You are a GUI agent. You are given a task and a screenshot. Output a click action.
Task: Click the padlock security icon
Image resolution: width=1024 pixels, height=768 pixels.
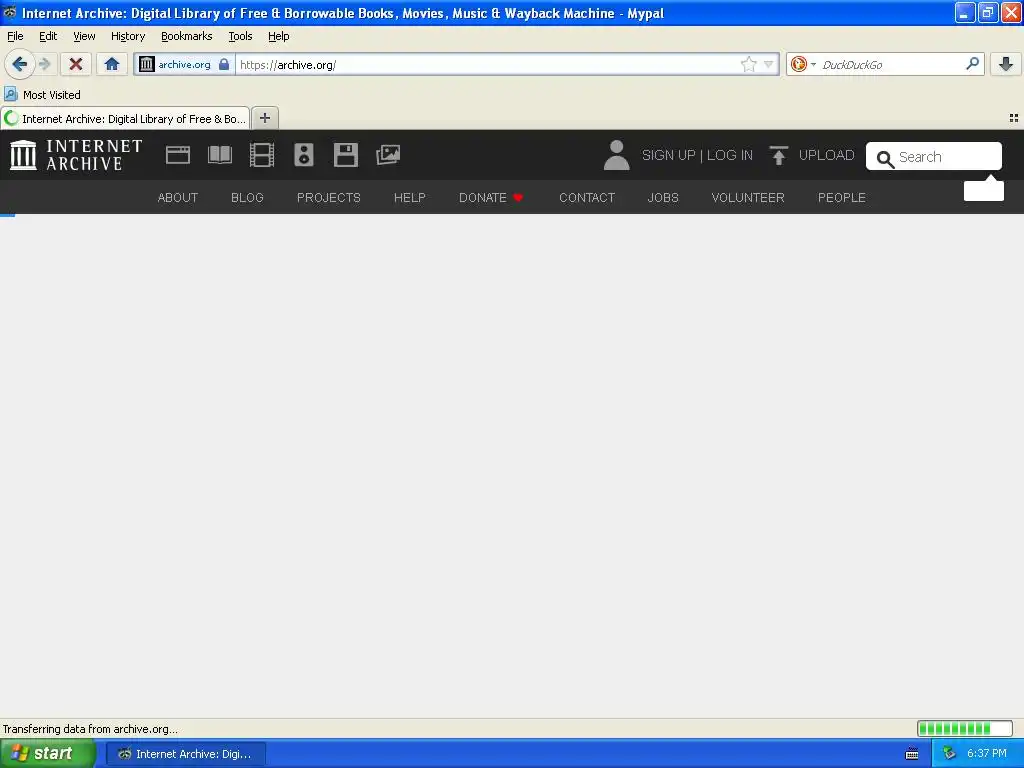[224, 64]
